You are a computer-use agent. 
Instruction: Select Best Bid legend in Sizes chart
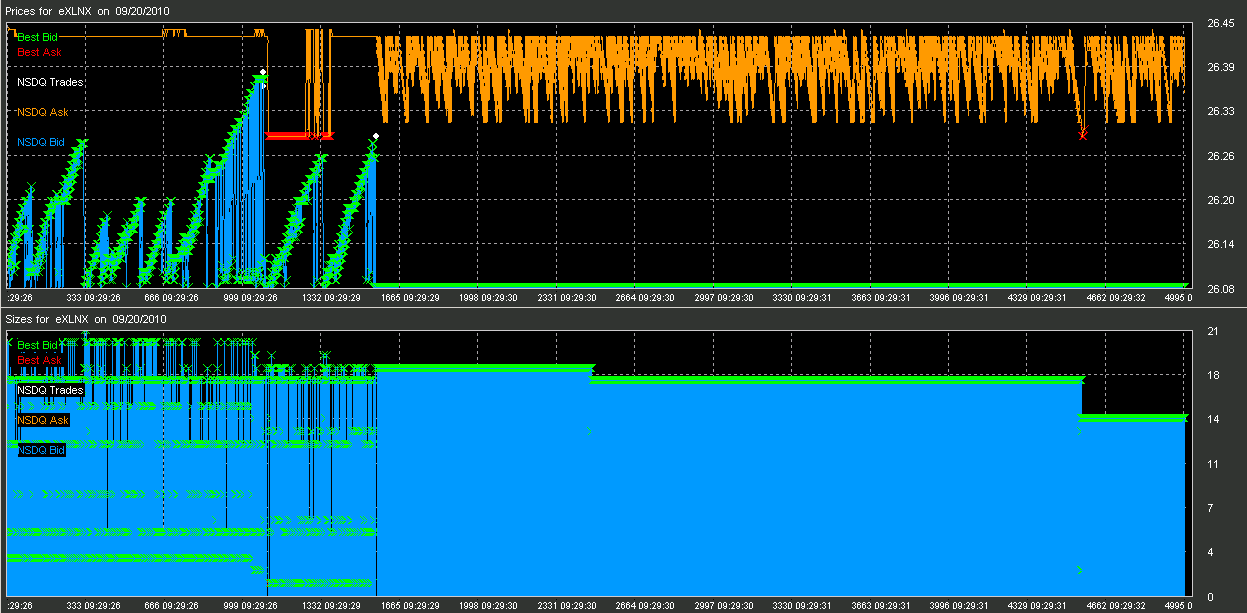[38, 345]
